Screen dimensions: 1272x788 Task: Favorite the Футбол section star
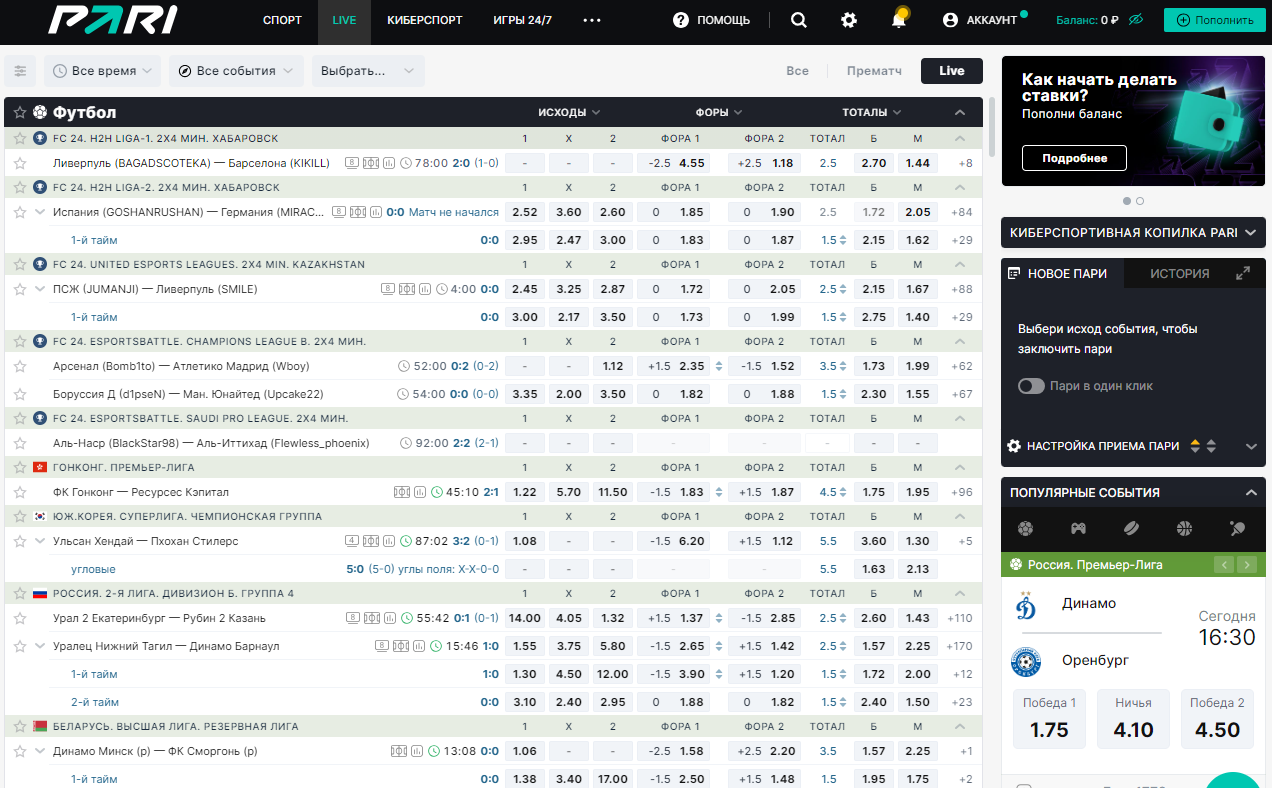(20, 112)
